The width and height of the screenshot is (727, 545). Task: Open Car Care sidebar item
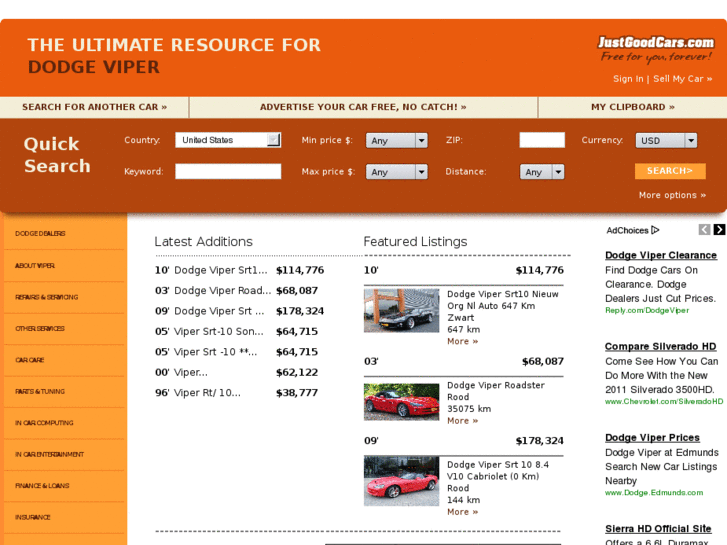pyautogui.click(x=30, y=360)
